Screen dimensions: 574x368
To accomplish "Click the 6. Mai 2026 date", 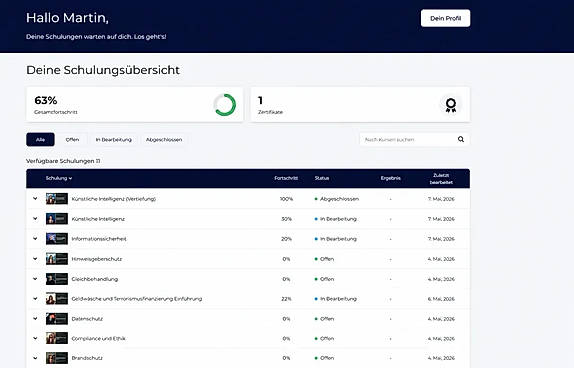I will 441,299.
